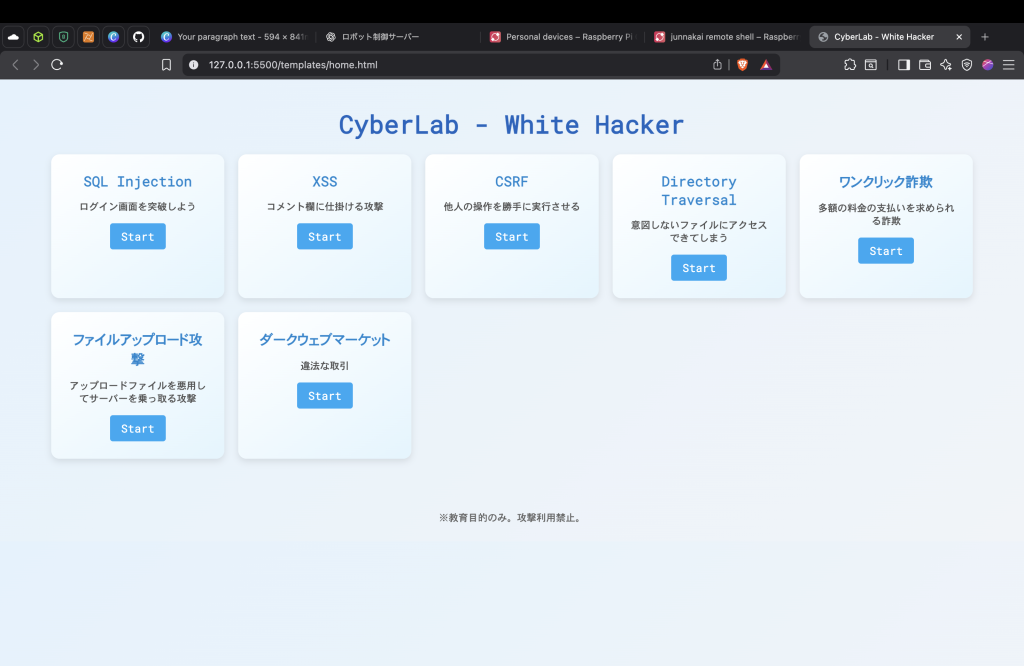This screenshot has width=1024, height=666.
Task: Click the profile avatar icon in toolbar
Action: tap(988, 65)
